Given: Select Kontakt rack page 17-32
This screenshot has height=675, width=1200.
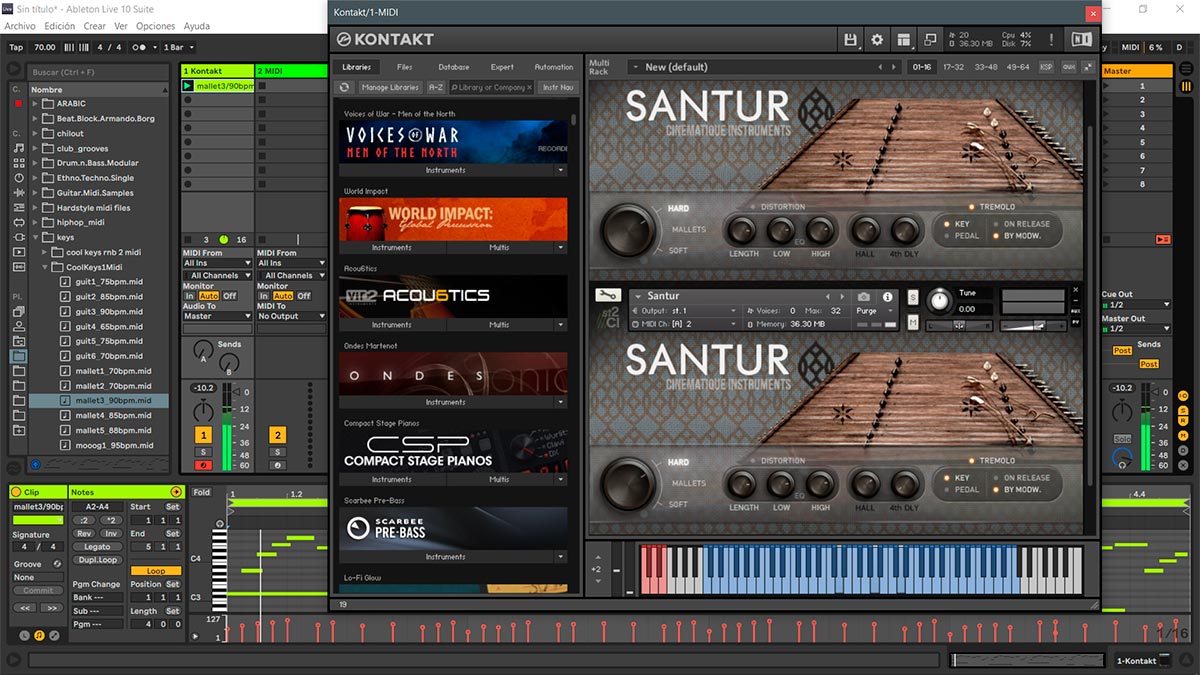Looking at the screenshot, I should pyautogui.click(x=953, y=67).
